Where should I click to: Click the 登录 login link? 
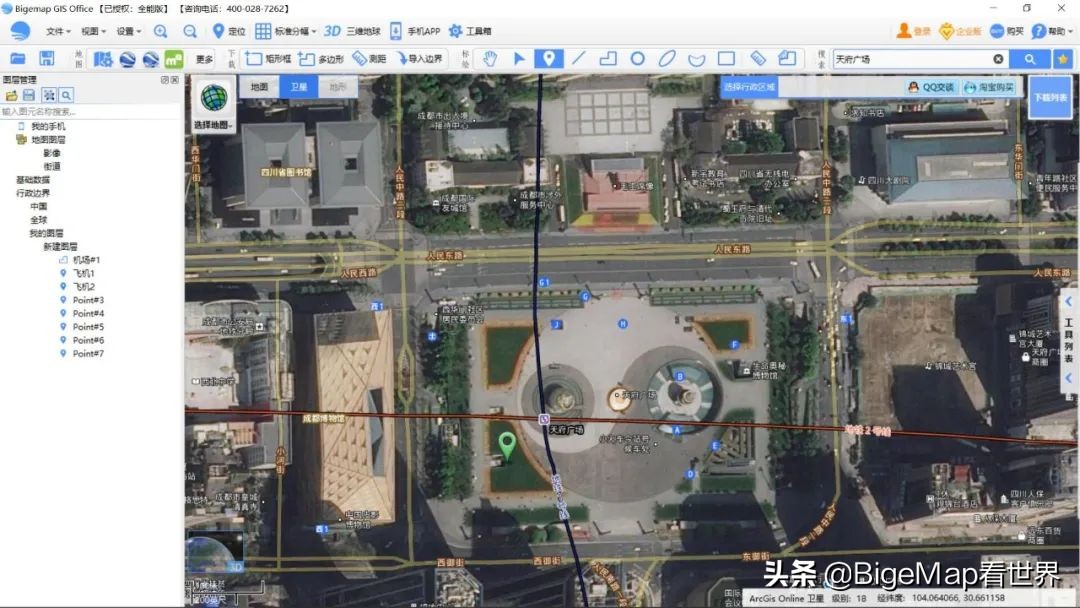[x=913, y=31]
